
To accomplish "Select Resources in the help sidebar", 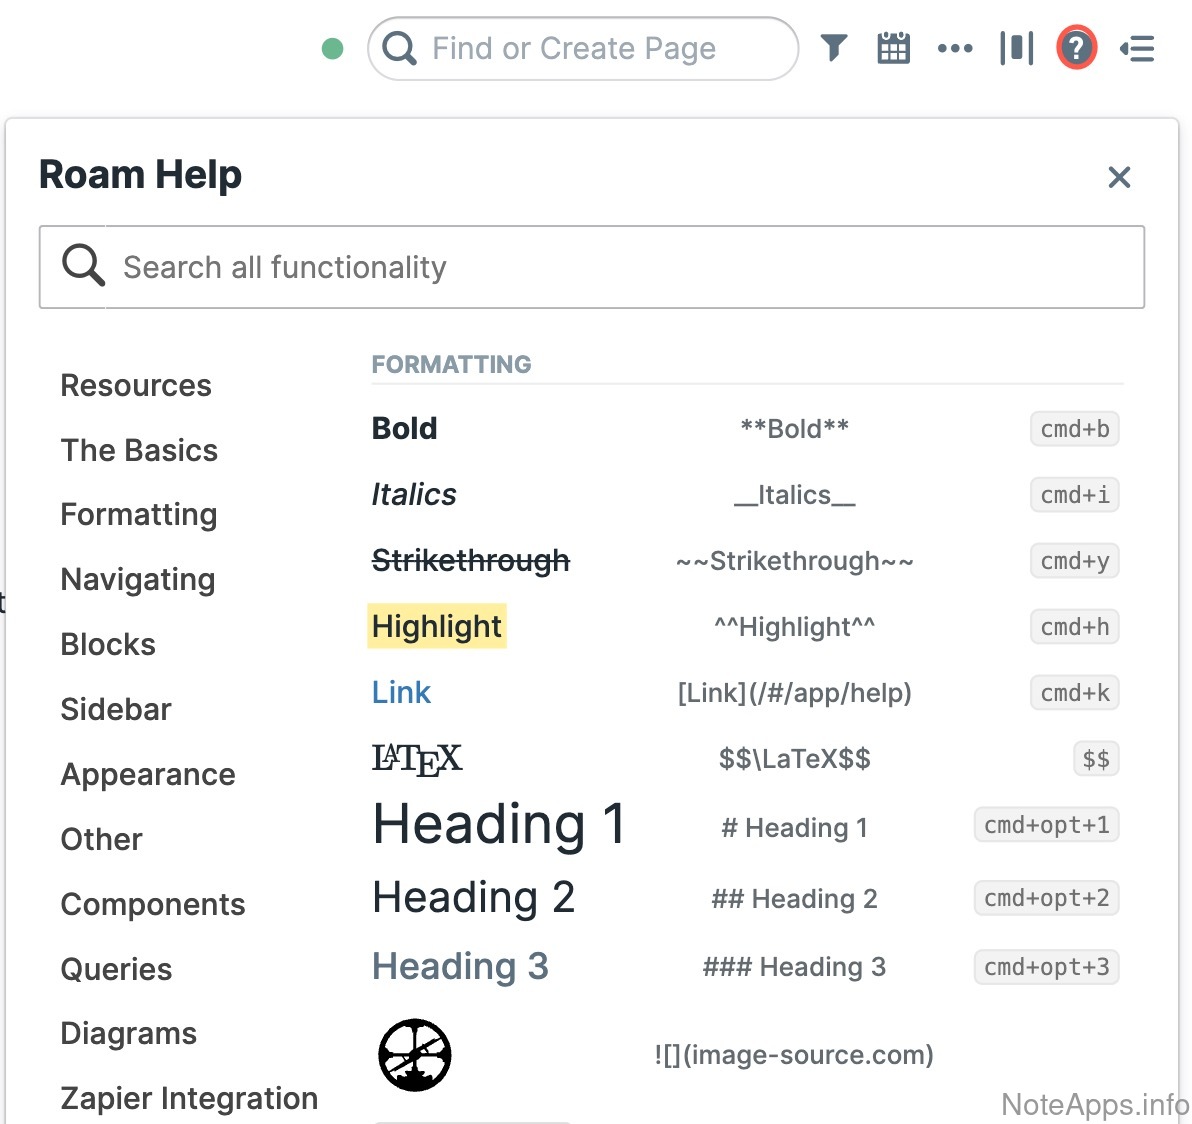I will [136, 386].
